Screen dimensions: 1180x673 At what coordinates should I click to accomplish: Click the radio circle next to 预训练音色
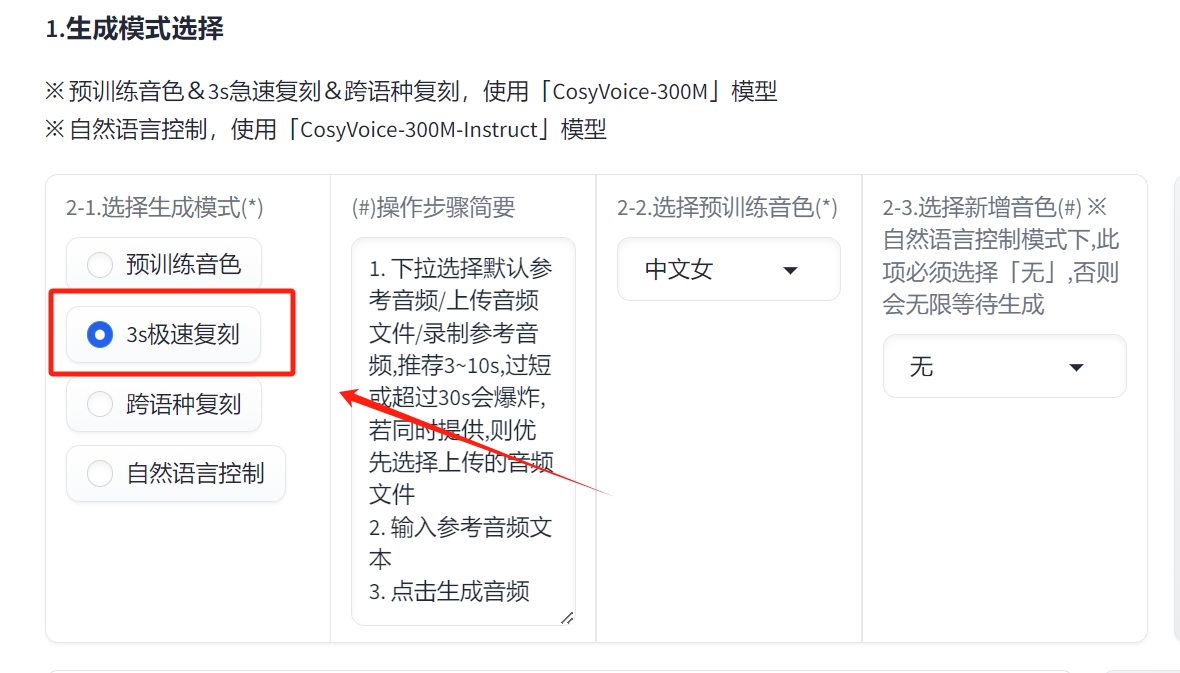point(99,264)
